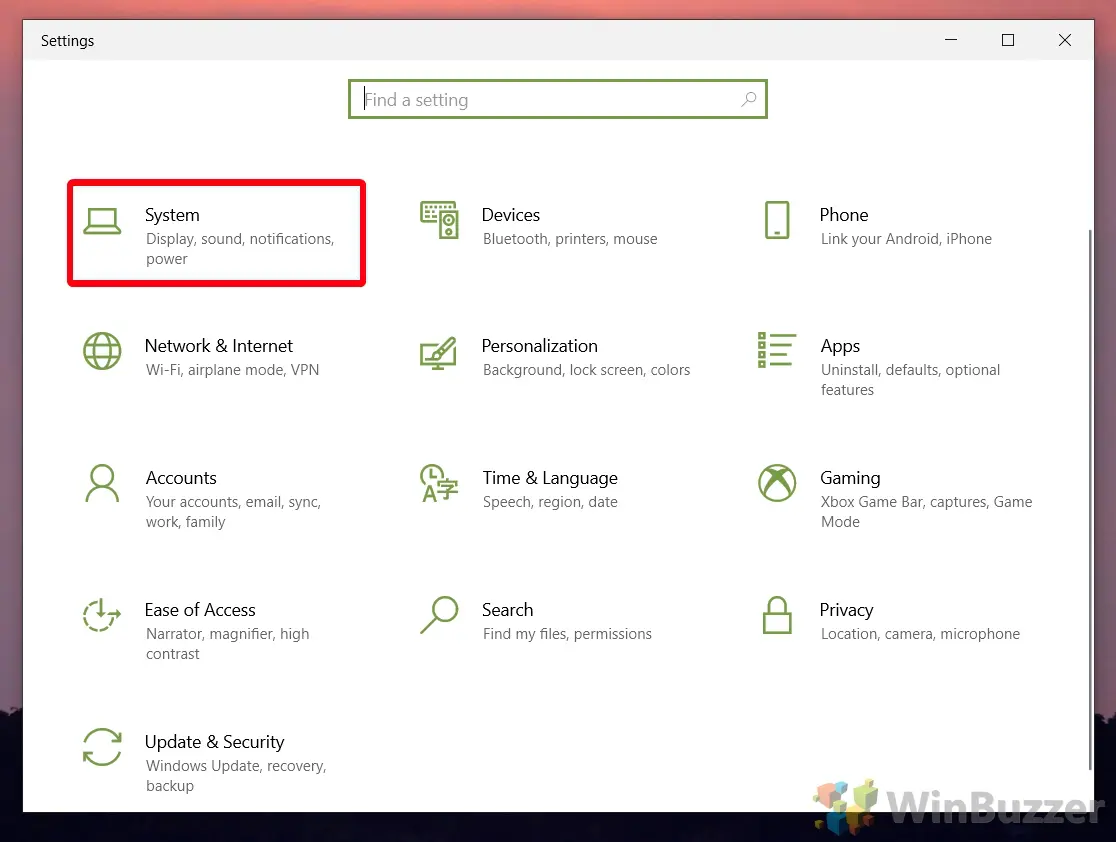Click the Ease of Access icon

point(102,615)
